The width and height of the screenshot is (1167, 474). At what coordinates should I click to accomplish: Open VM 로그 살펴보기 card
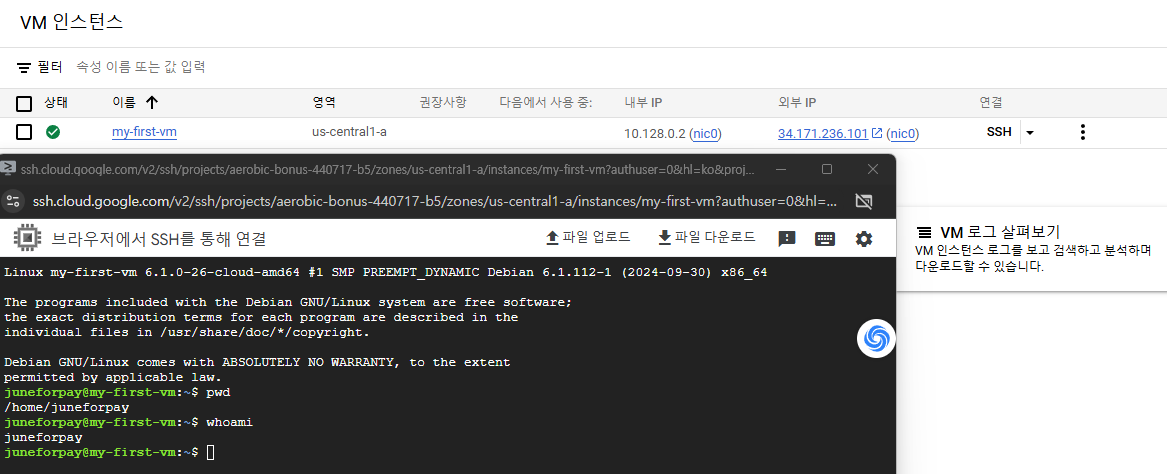[1032, 249]
